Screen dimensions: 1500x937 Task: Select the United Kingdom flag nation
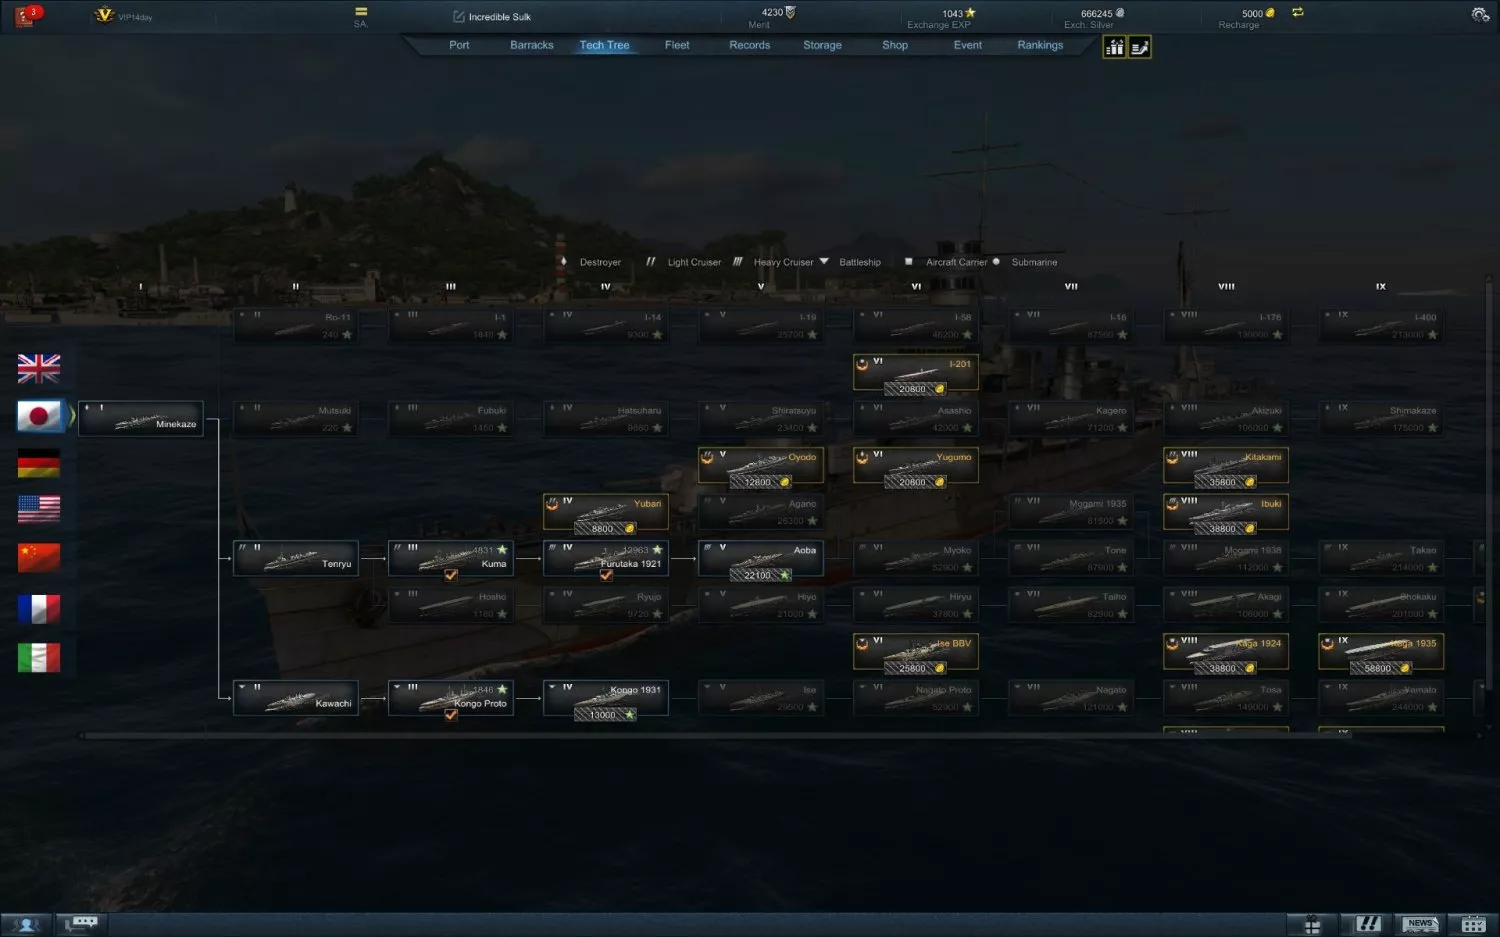(39, 369)
